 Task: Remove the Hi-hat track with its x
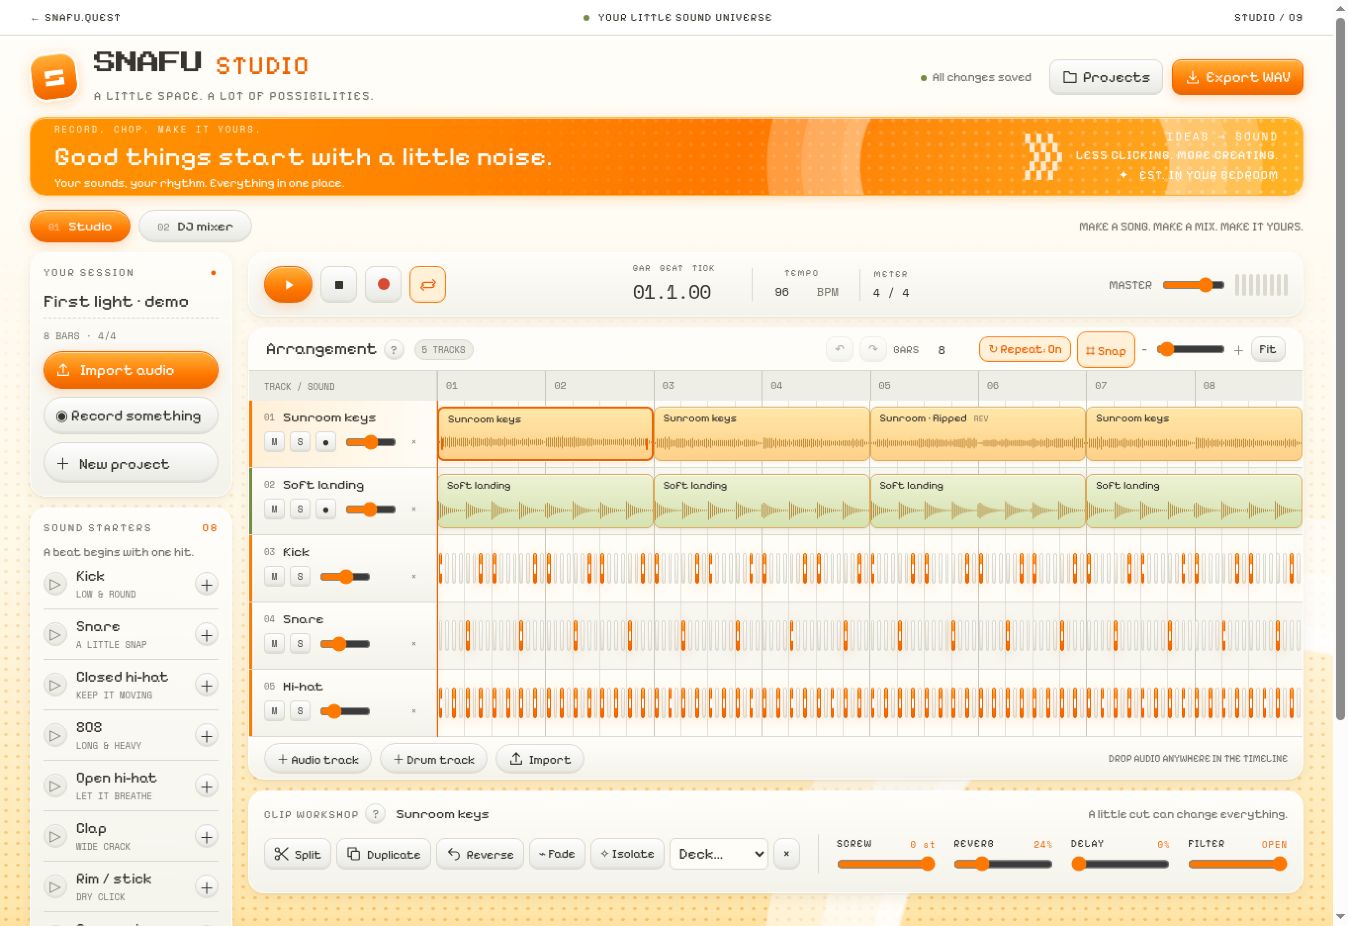[x=414, y=711]
